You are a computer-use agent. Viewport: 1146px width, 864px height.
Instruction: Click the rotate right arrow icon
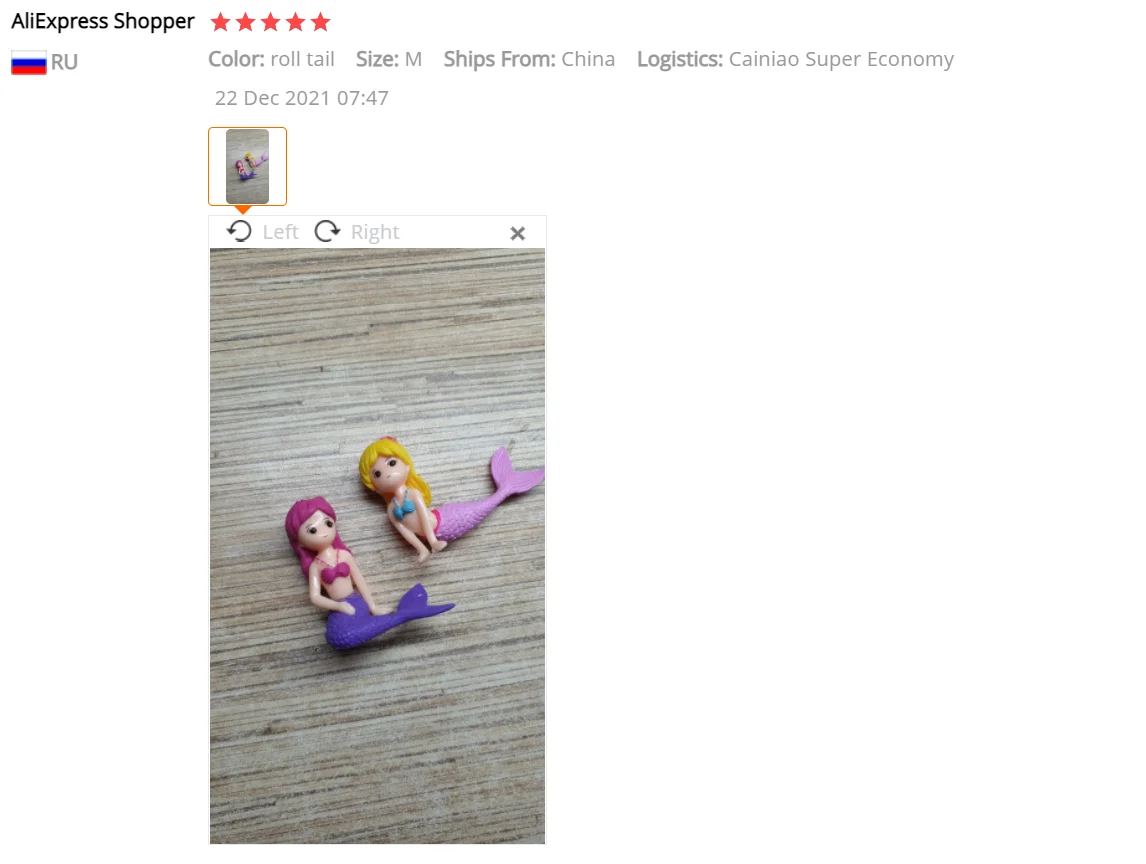click(x=327, y=232)
